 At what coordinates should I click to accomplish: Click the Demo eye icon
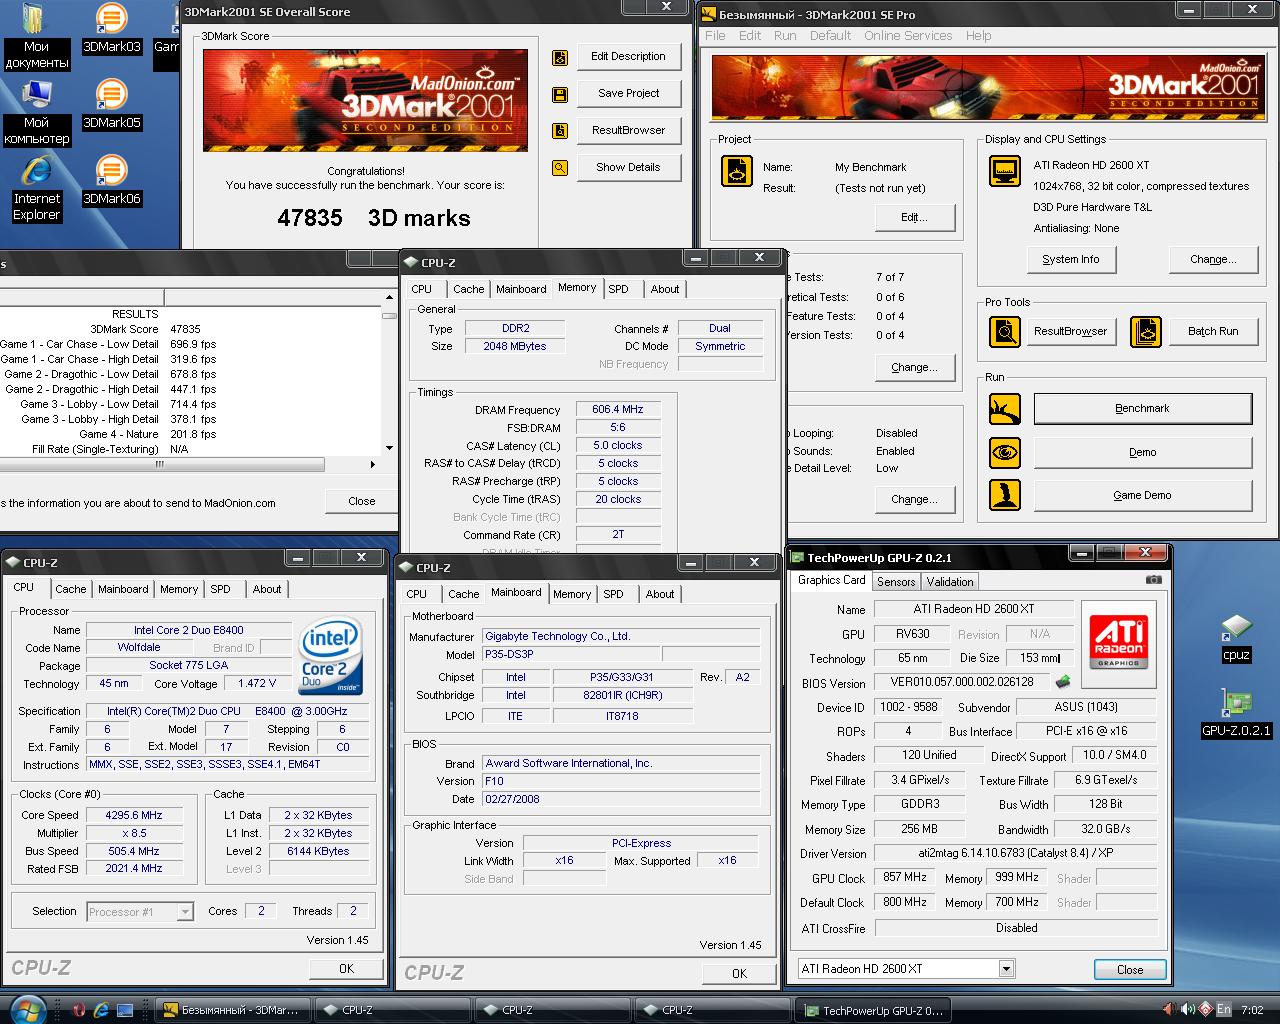tap(1005, 452)
